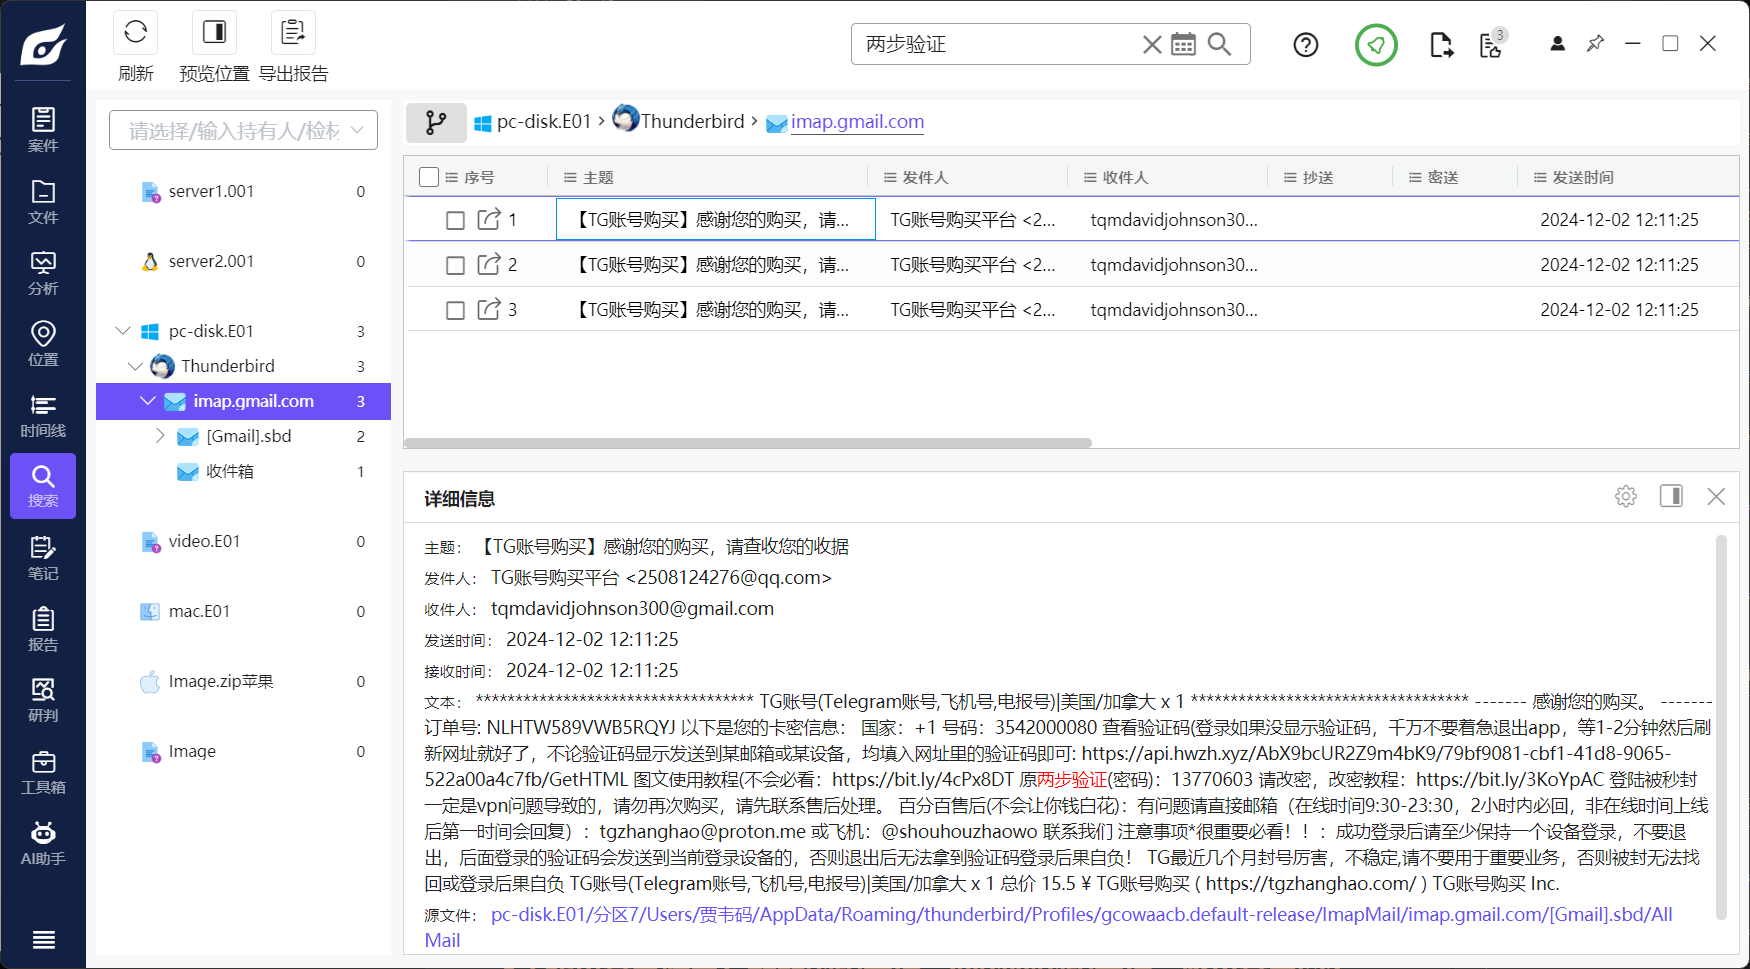Open the Report (报告) sidebar section
The height and width of the screenshot is (969, 1750).
point(43,629)
